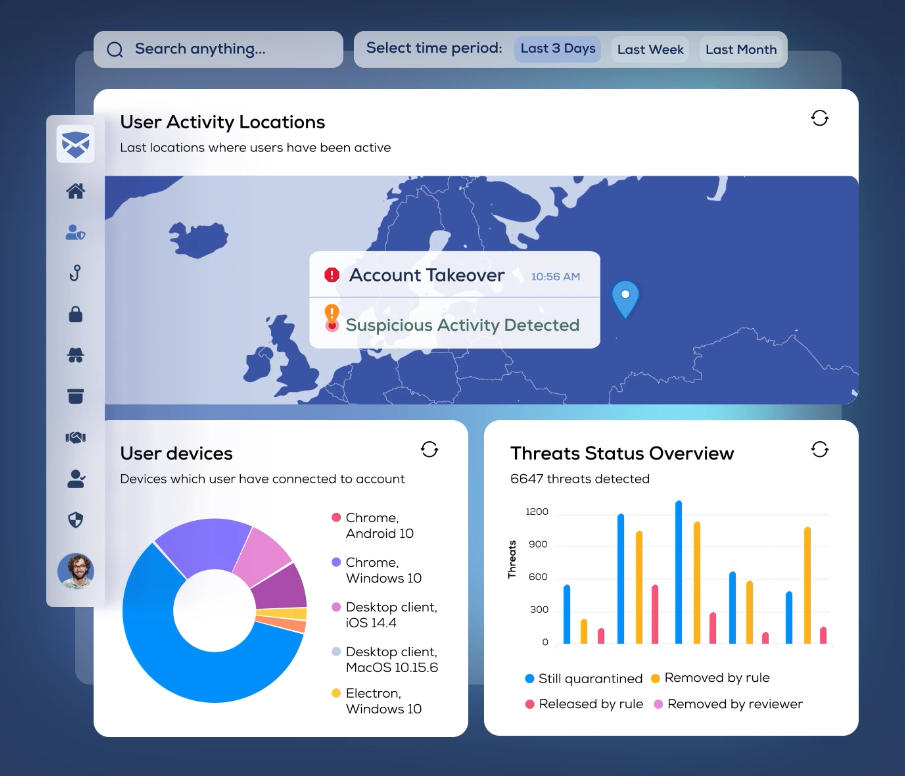
Task: Open the profile avatar photo in sidebar
Action: [76, 571]
